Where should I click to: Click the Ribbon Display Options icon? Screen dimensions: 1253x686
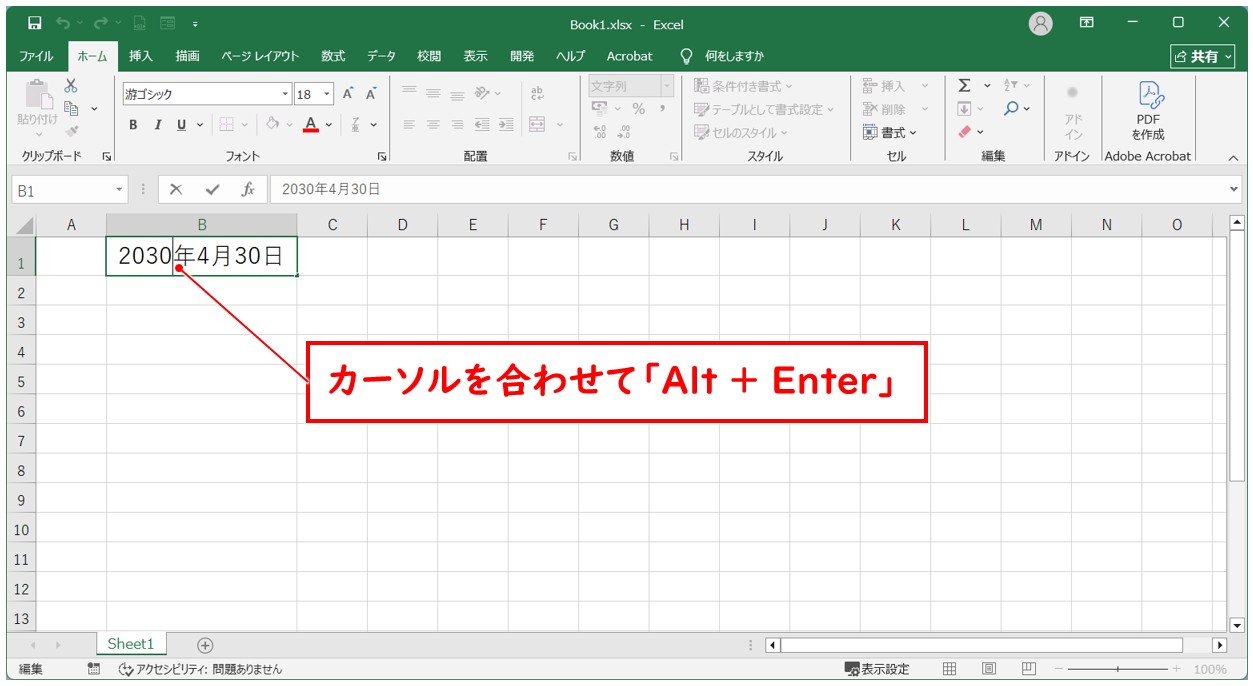click(1087, 22)
